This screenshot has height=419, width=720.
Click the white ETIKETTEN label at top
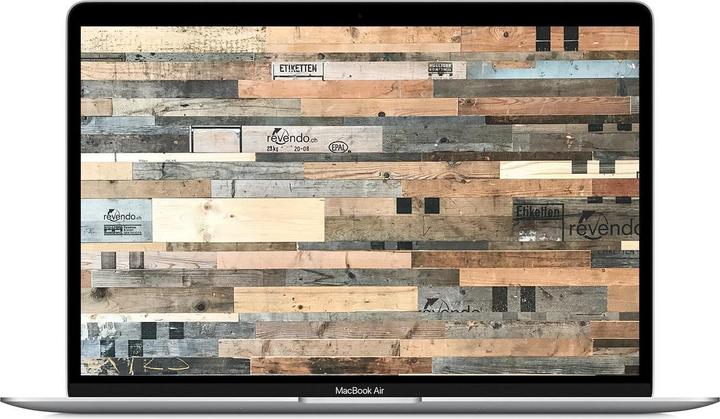[298, 70]
